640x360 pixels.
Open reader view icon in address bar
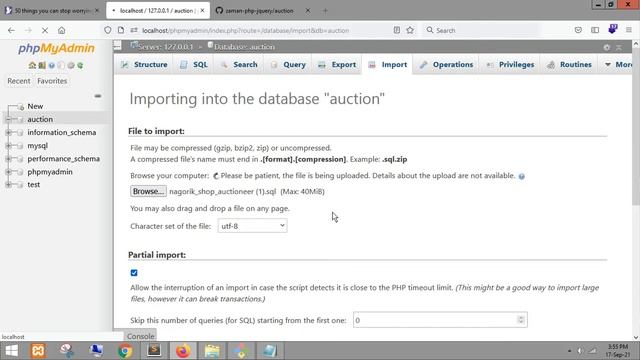(x=396, y=30)
